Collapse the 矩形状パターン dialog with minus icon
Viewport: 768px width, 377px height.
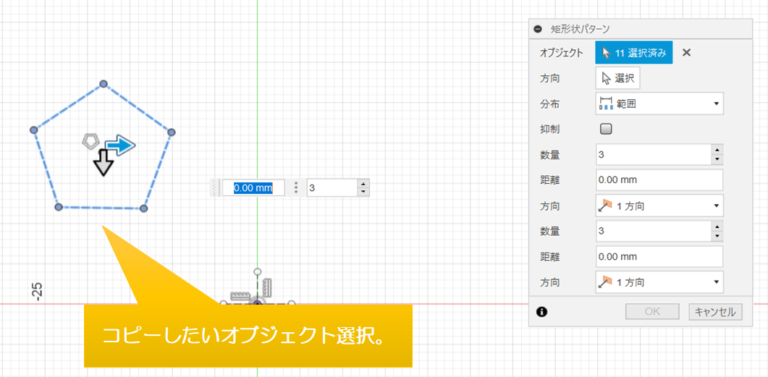(x=538, y=29)
